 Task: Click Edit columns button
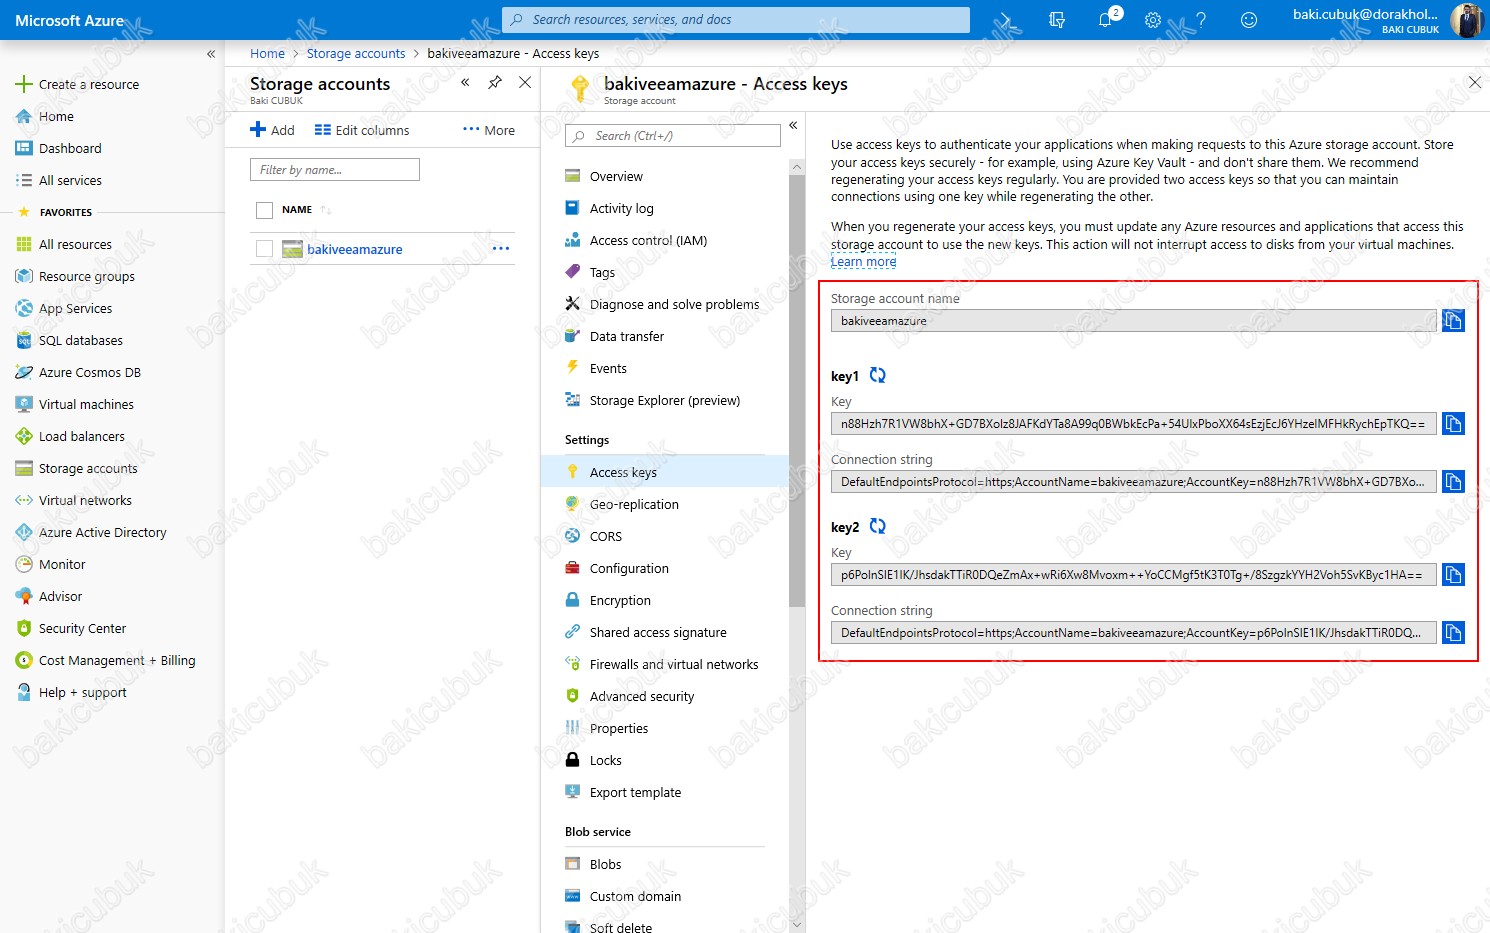362,130
